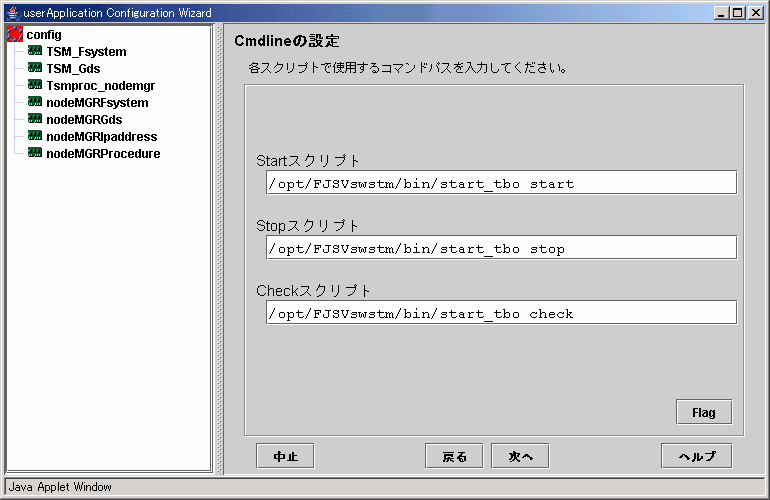Click the 次へ next button

(x=520, y=456)
